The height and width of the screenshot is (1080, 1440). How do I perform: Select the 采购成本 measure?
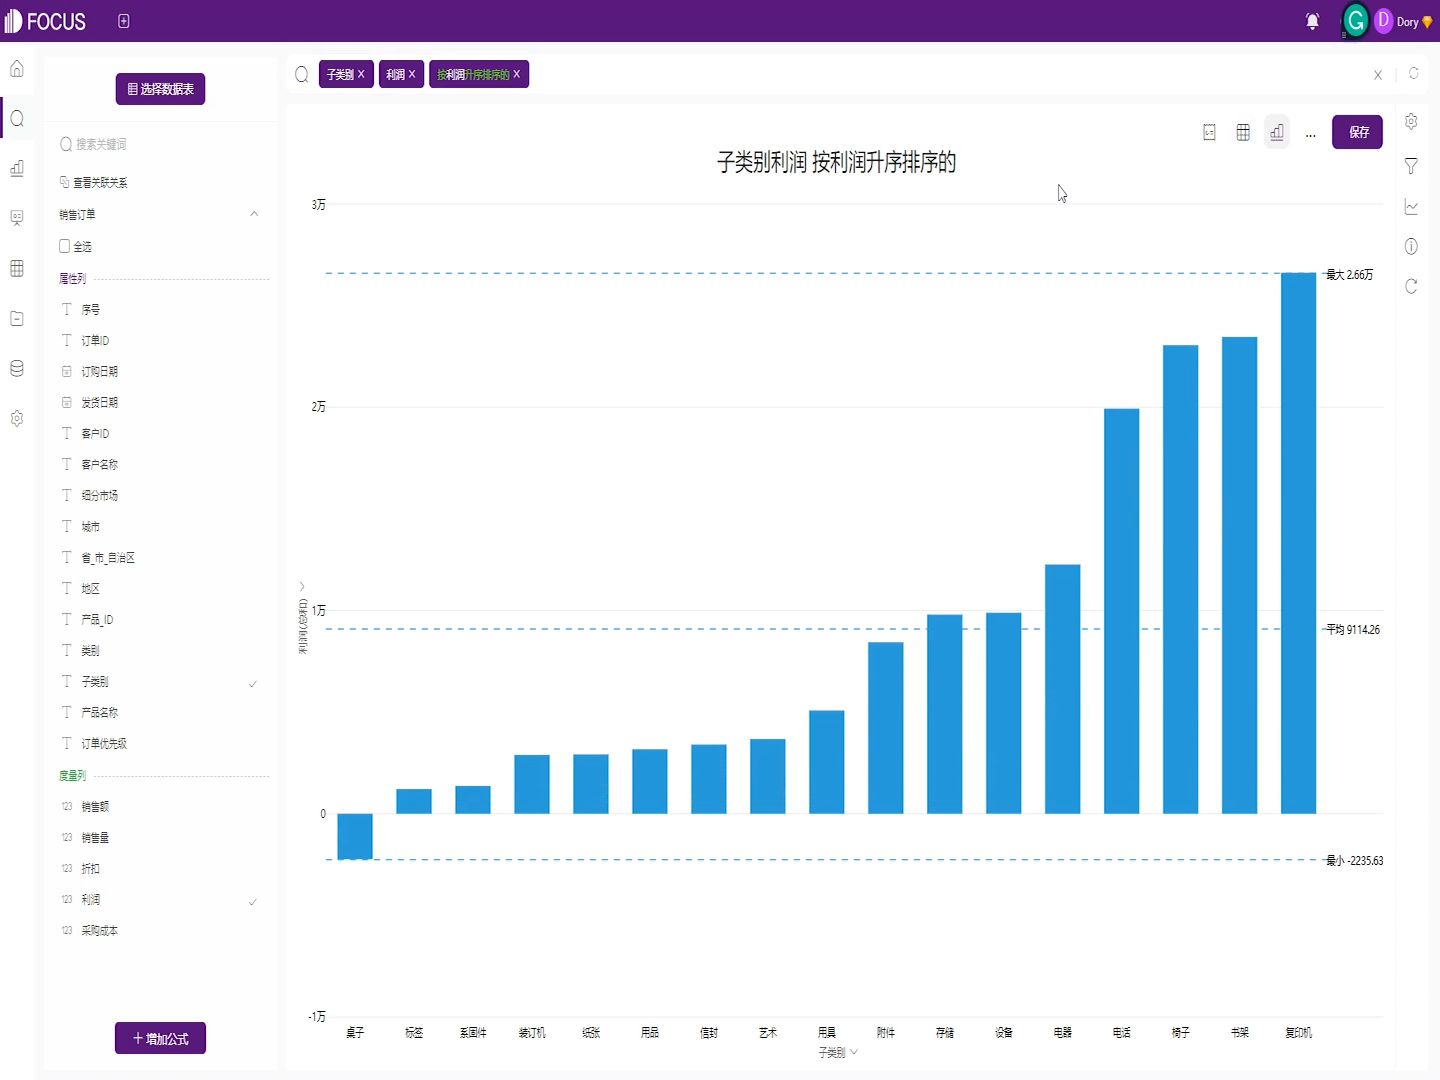[99, 931]
